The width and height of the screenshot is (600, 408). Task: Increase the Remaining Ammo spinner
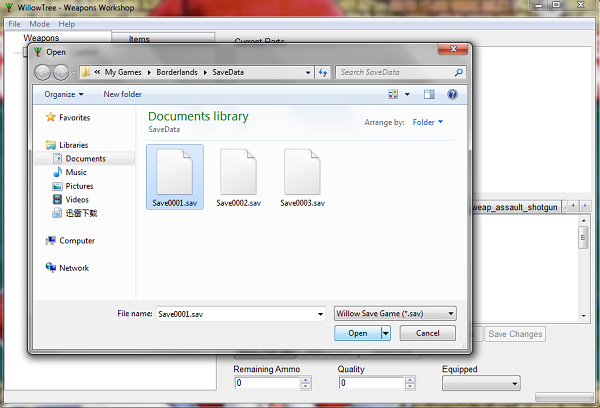pos(305,380)
